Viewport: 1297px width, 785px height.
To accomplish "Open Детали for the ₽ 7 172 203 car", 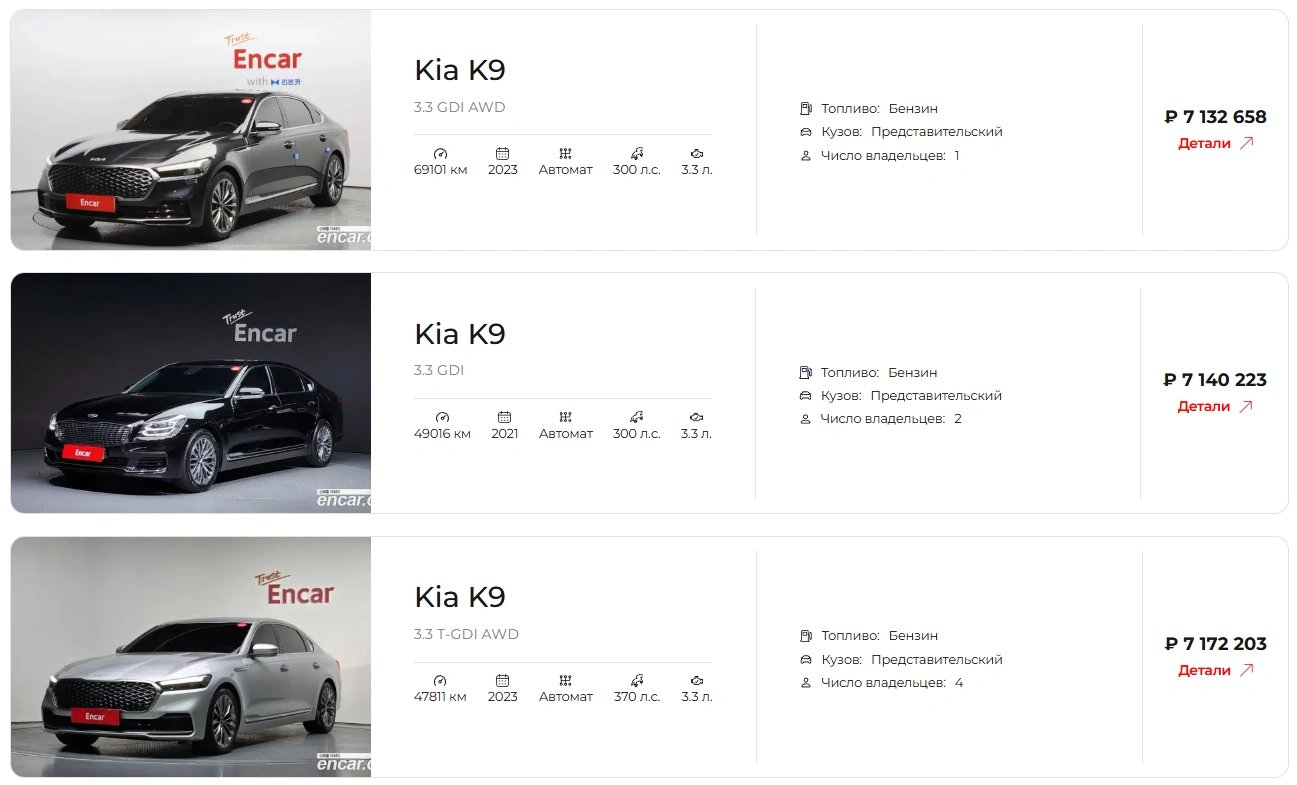I will tap(1215, 670).
